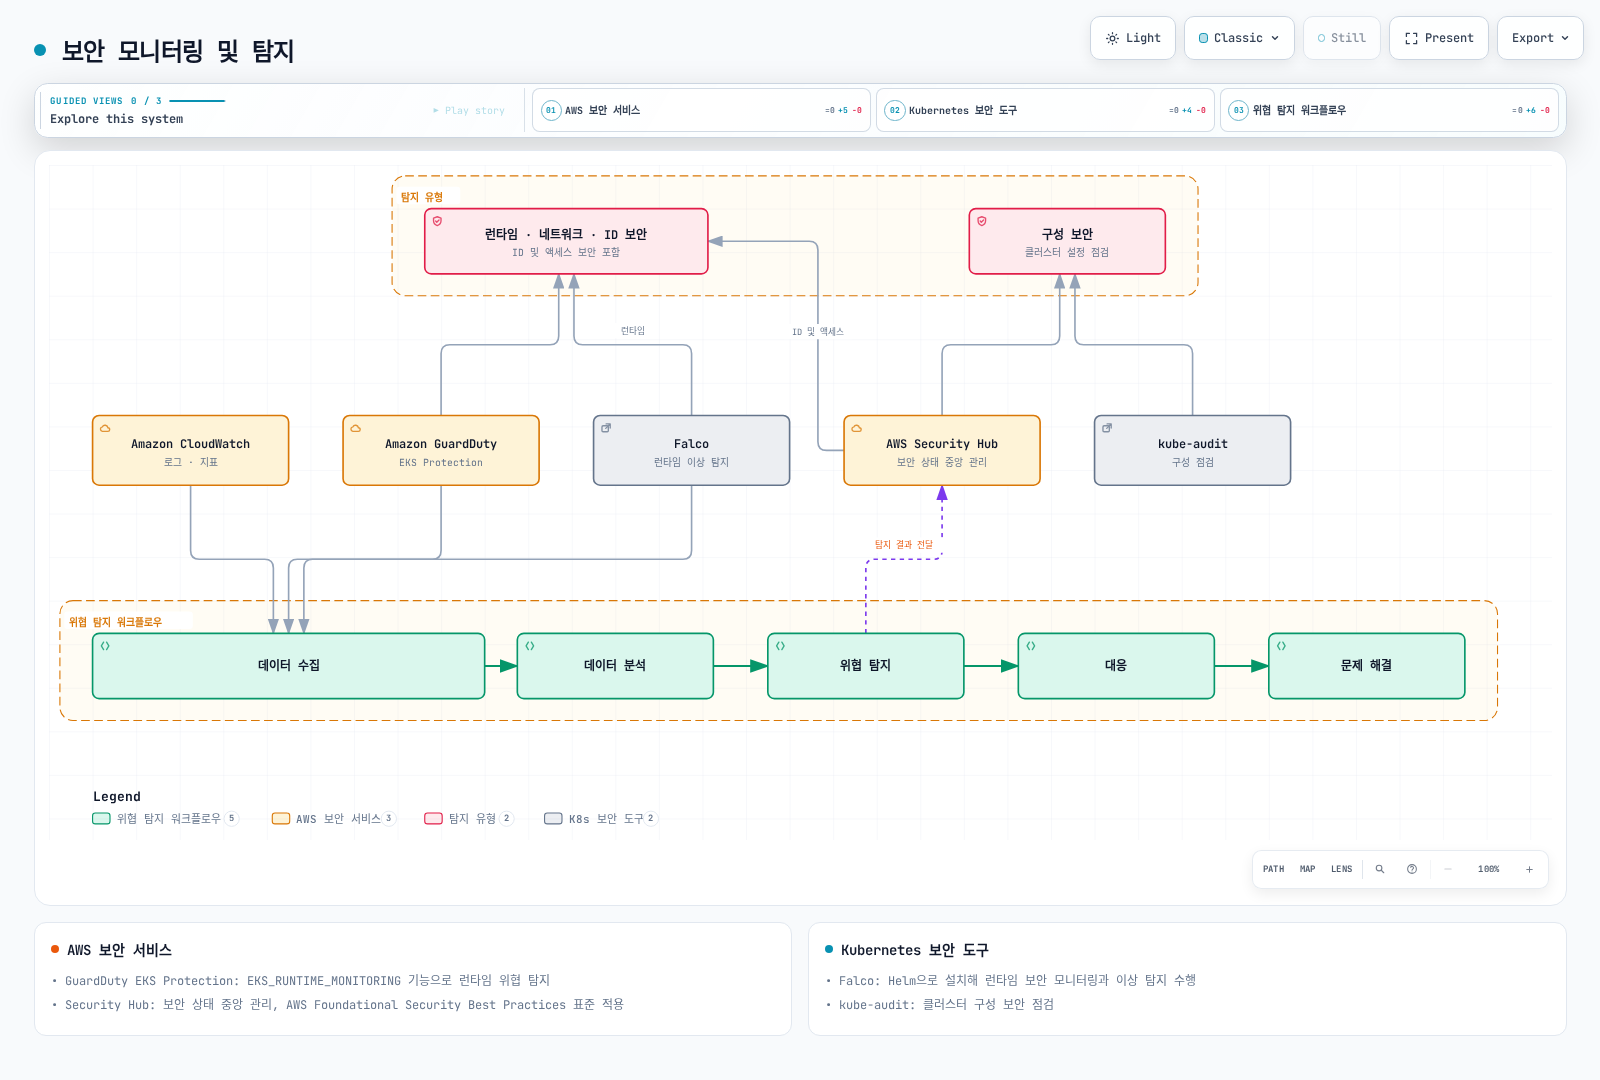The height and width of the screenshot is (1080, 1600).
Task: Select the AWS Security Hub node
Action: pyautogui.click(x=942, y=451)
